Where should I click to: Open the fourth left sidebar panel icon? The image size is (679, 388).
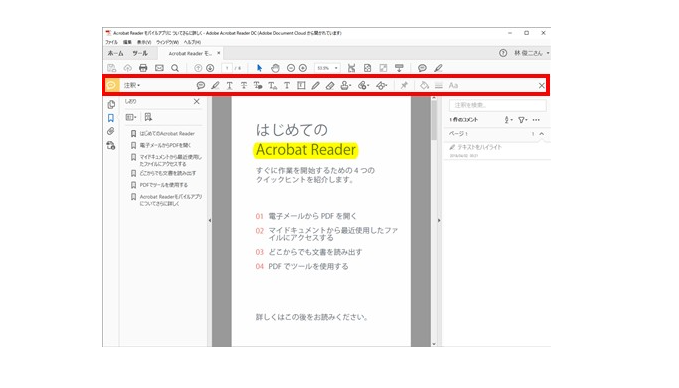tap(111, 145)
